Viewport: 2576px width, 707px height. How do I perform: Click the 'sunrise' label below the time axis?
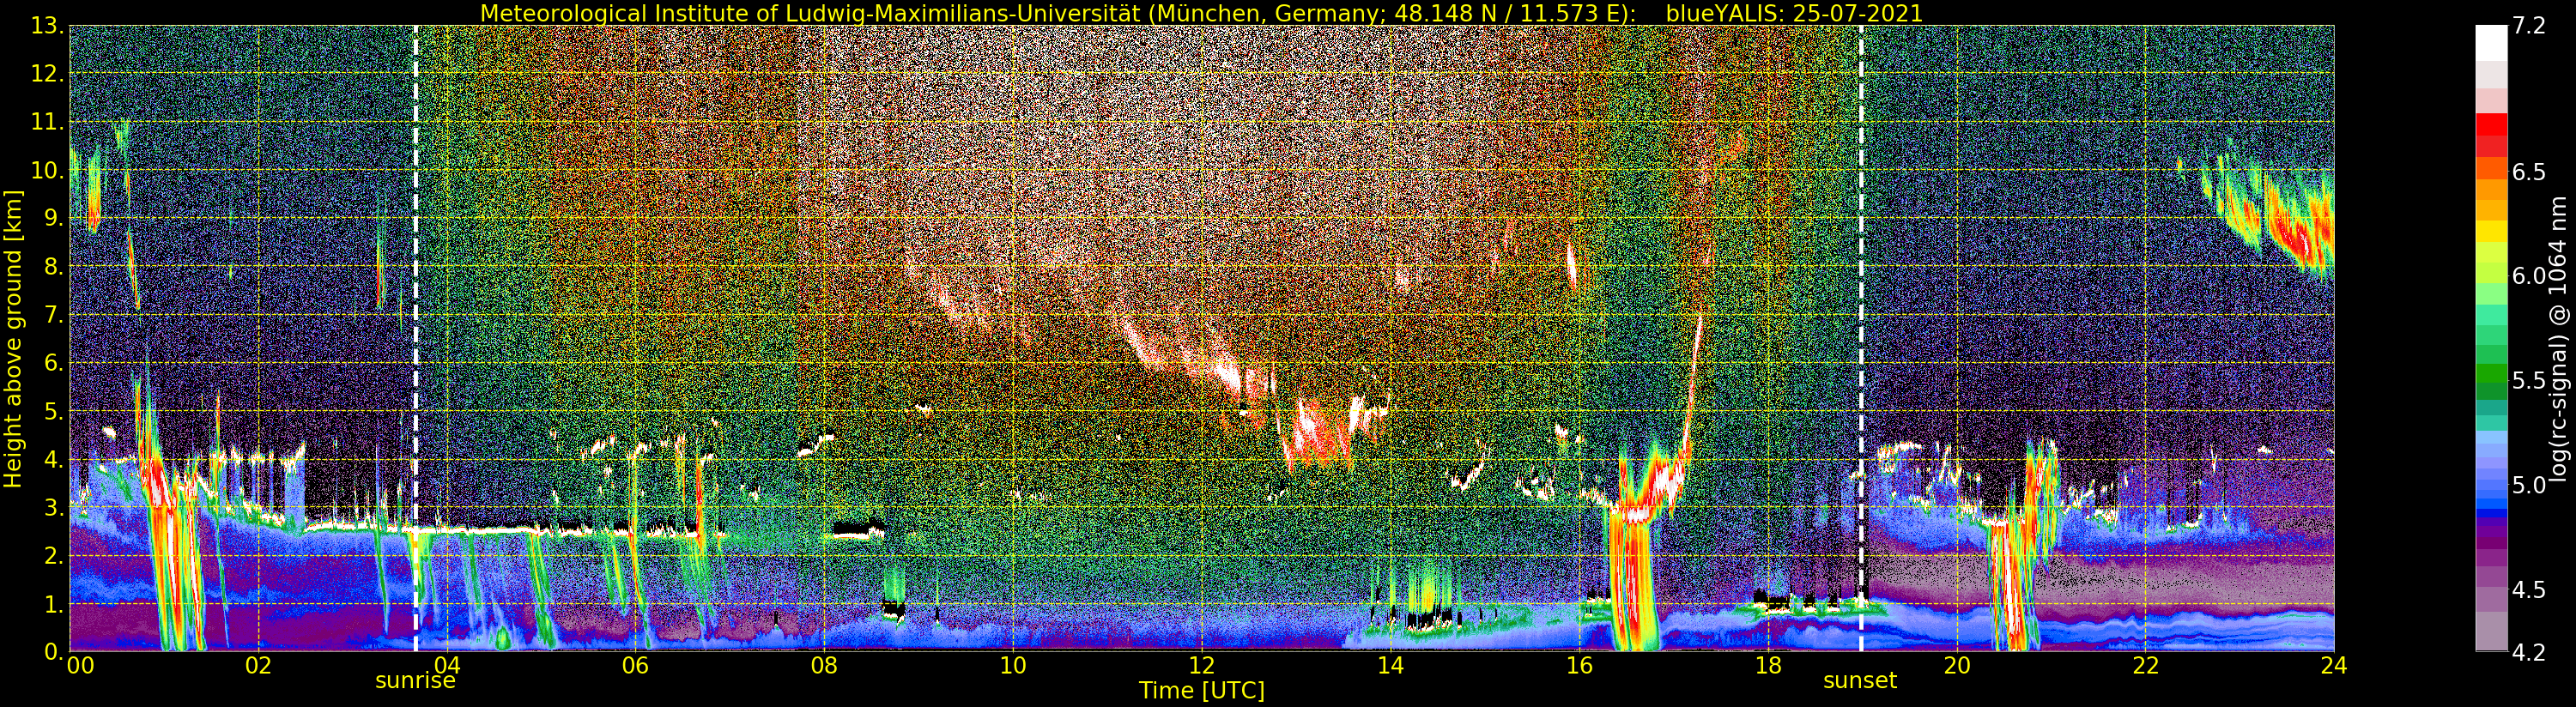click(x=415, y=681)
